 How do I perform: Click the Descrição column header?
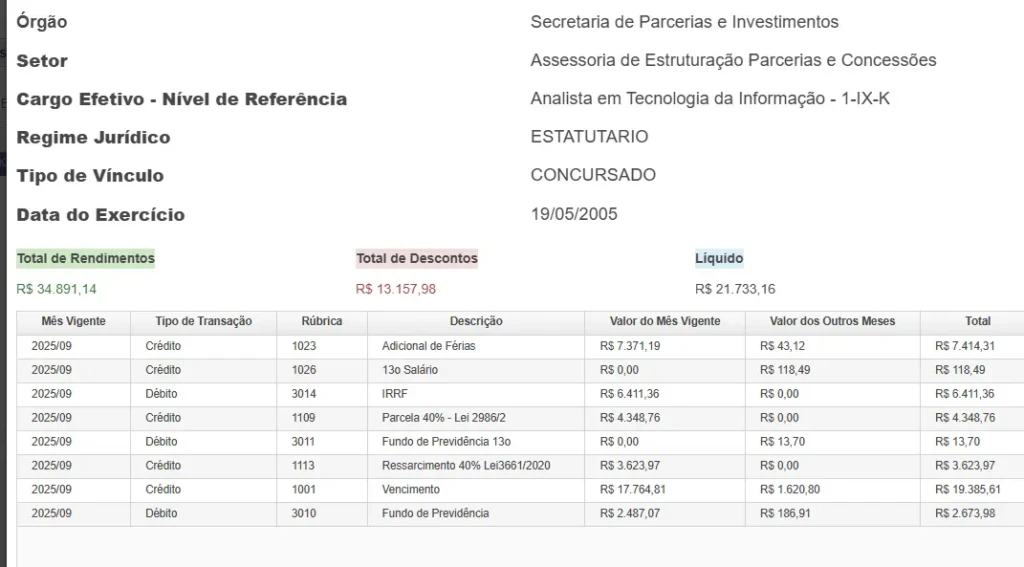click(x=476, y=322)
